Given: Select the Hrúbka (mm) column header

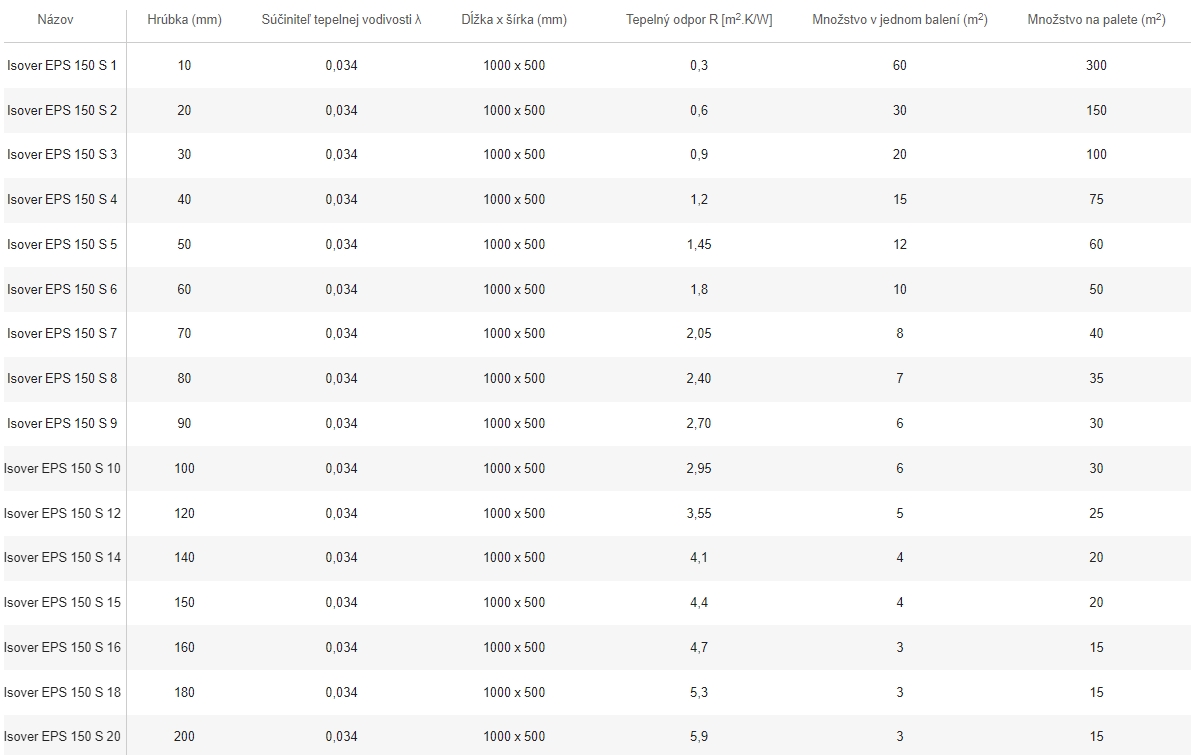Looking at the screenshot, I should point(185,20).
